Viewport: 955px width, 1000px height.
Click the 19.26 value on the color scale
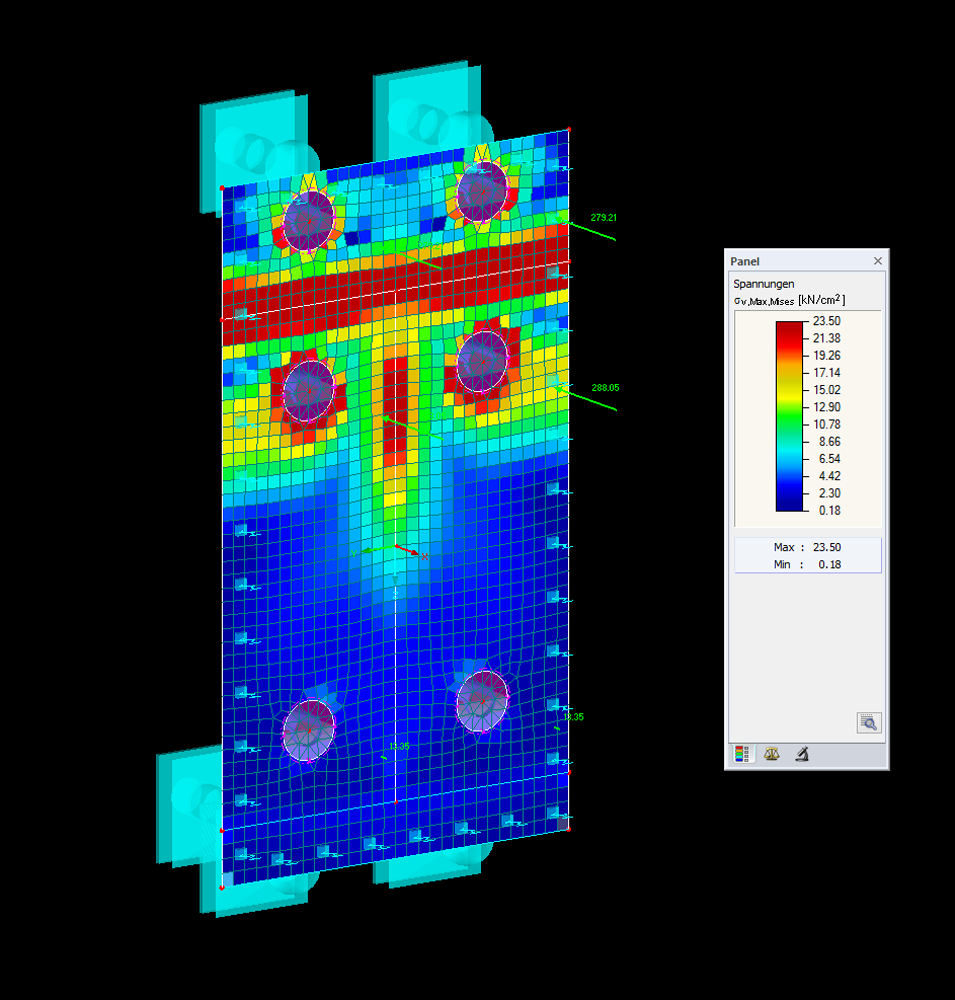(827, 355)
